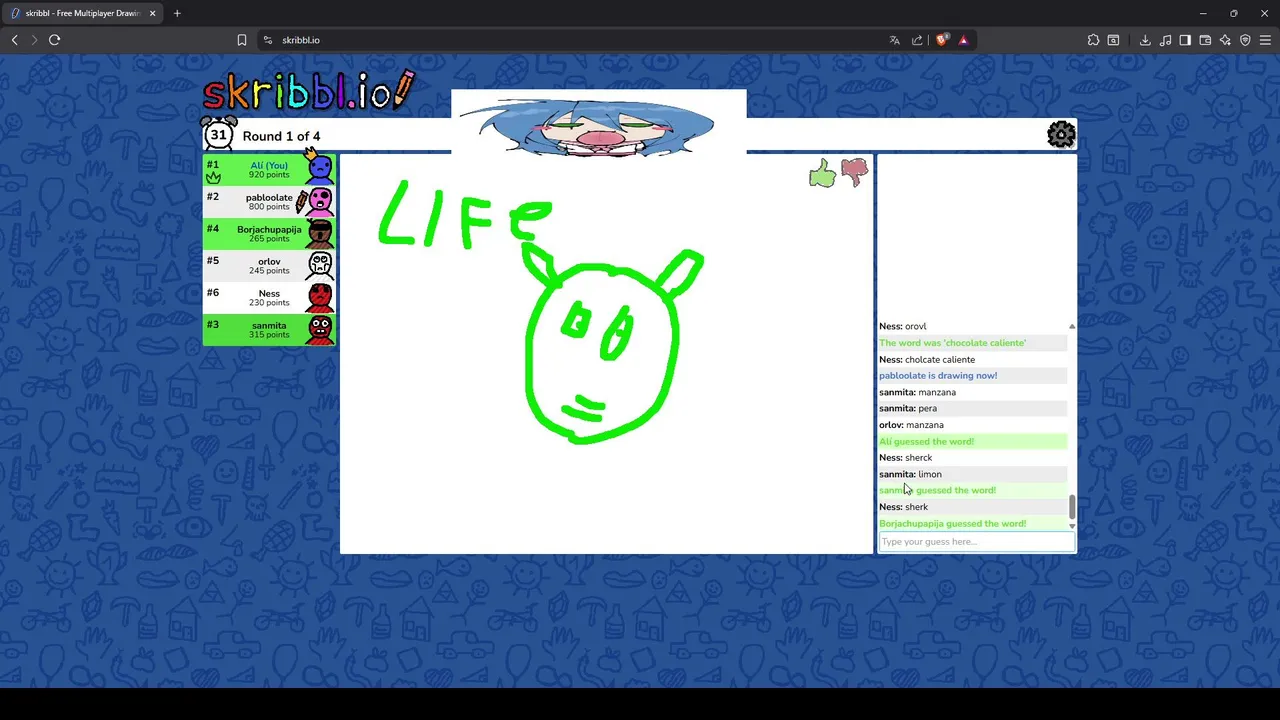Select Borjachupapija player name
This screenshot has height=720, width=1280.
(269, 229)
